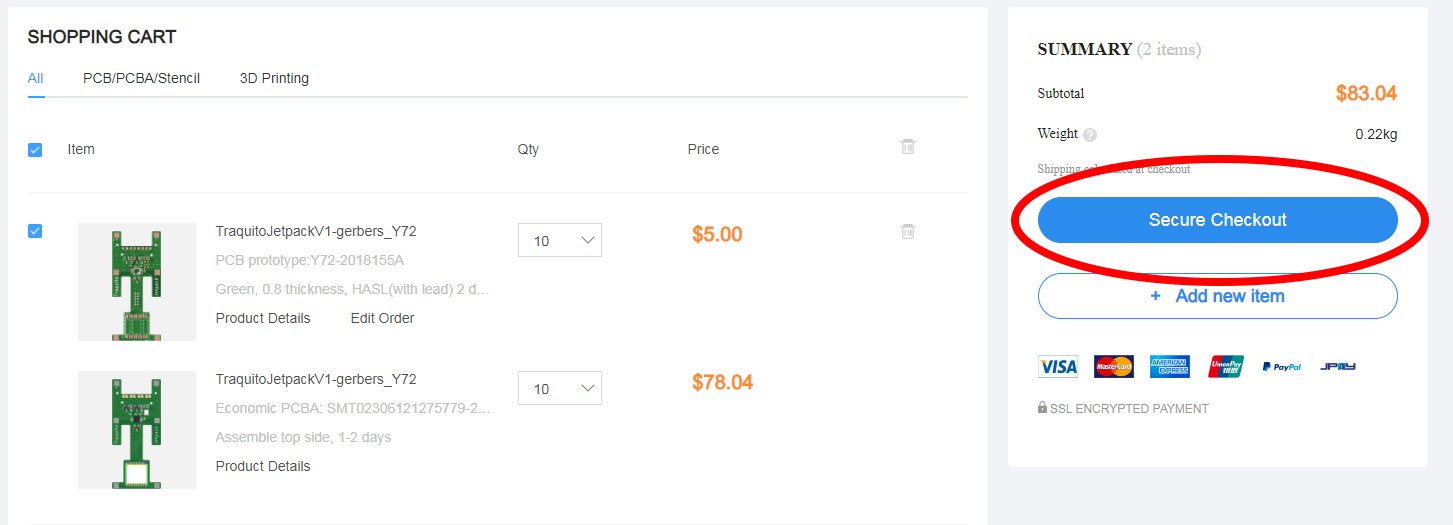Screen dimensions: 1453x525
Task: Switch to the PCB/PCBA/Stencil tab
Action: point(142,78)
